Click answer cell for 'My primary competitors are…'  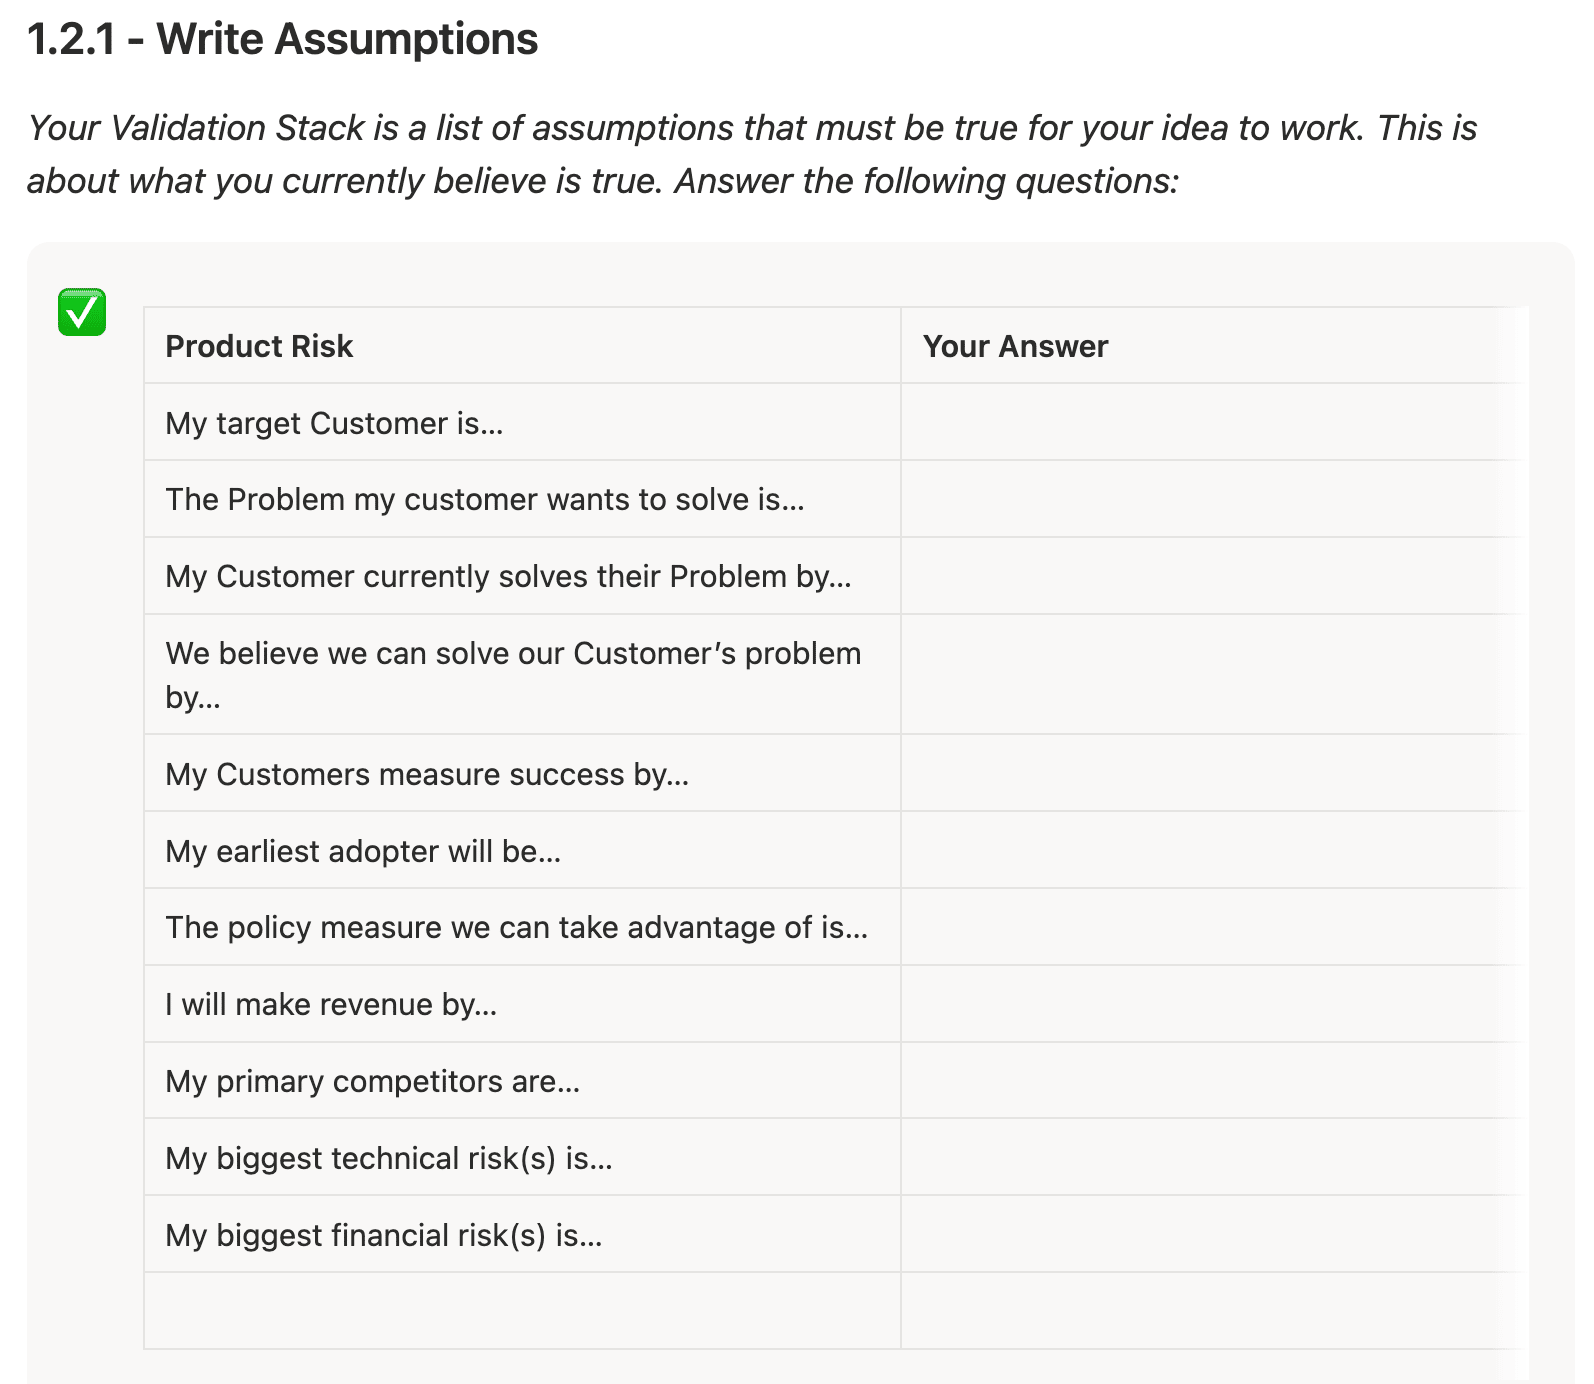pyautogui.click(x=1213, y=1081)
